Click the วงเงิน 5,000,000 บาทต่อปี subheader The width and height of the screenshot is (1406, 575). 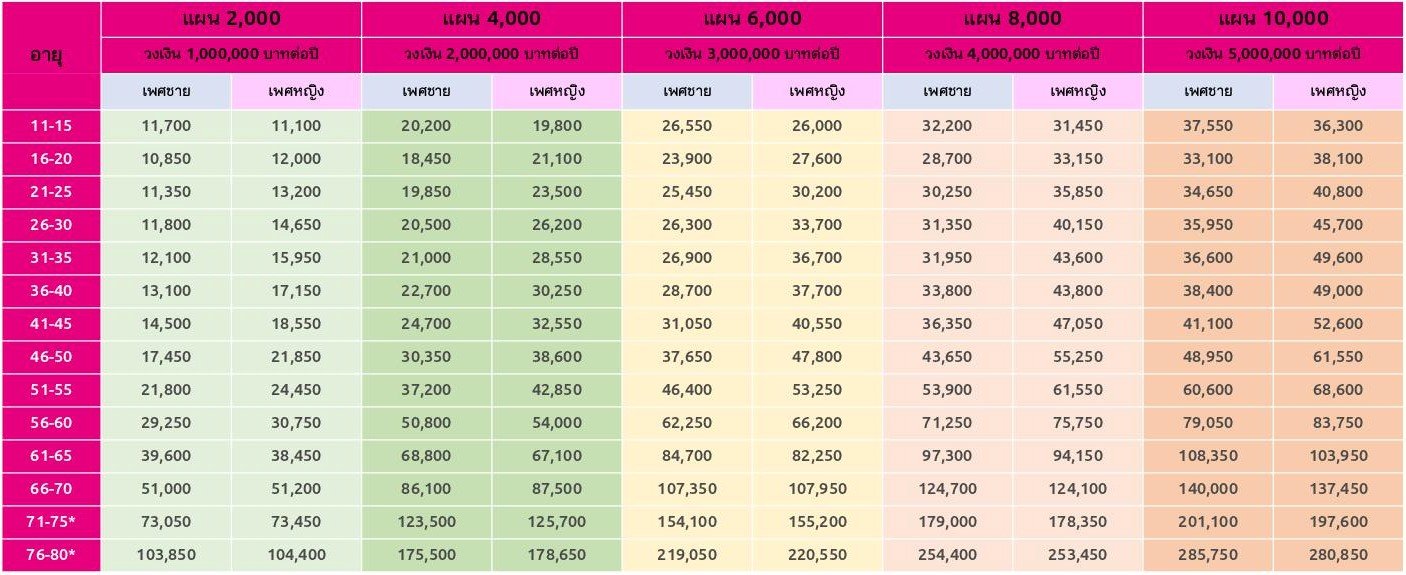pos(1273,54)
